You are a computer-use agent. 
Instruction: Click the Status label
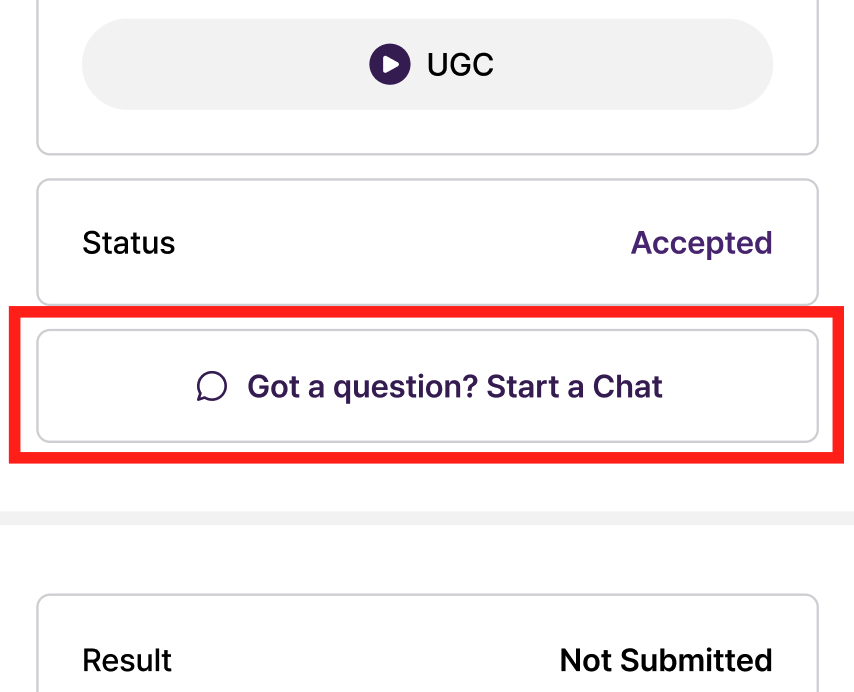pyautogui.click(x=128, y=243)
